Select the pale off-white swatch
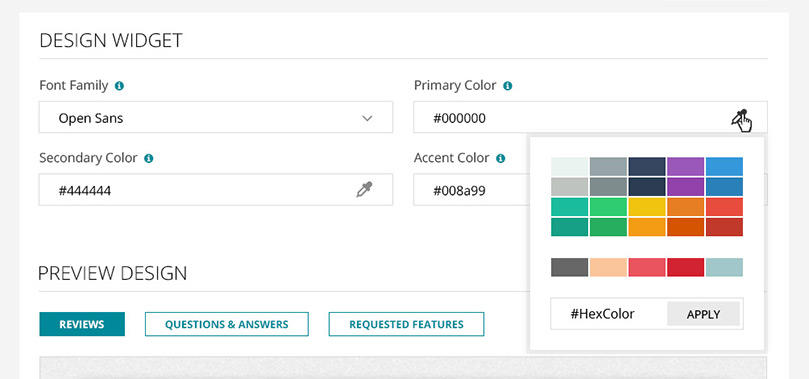This screenshot has height=379, width=809. click(570, 167)
